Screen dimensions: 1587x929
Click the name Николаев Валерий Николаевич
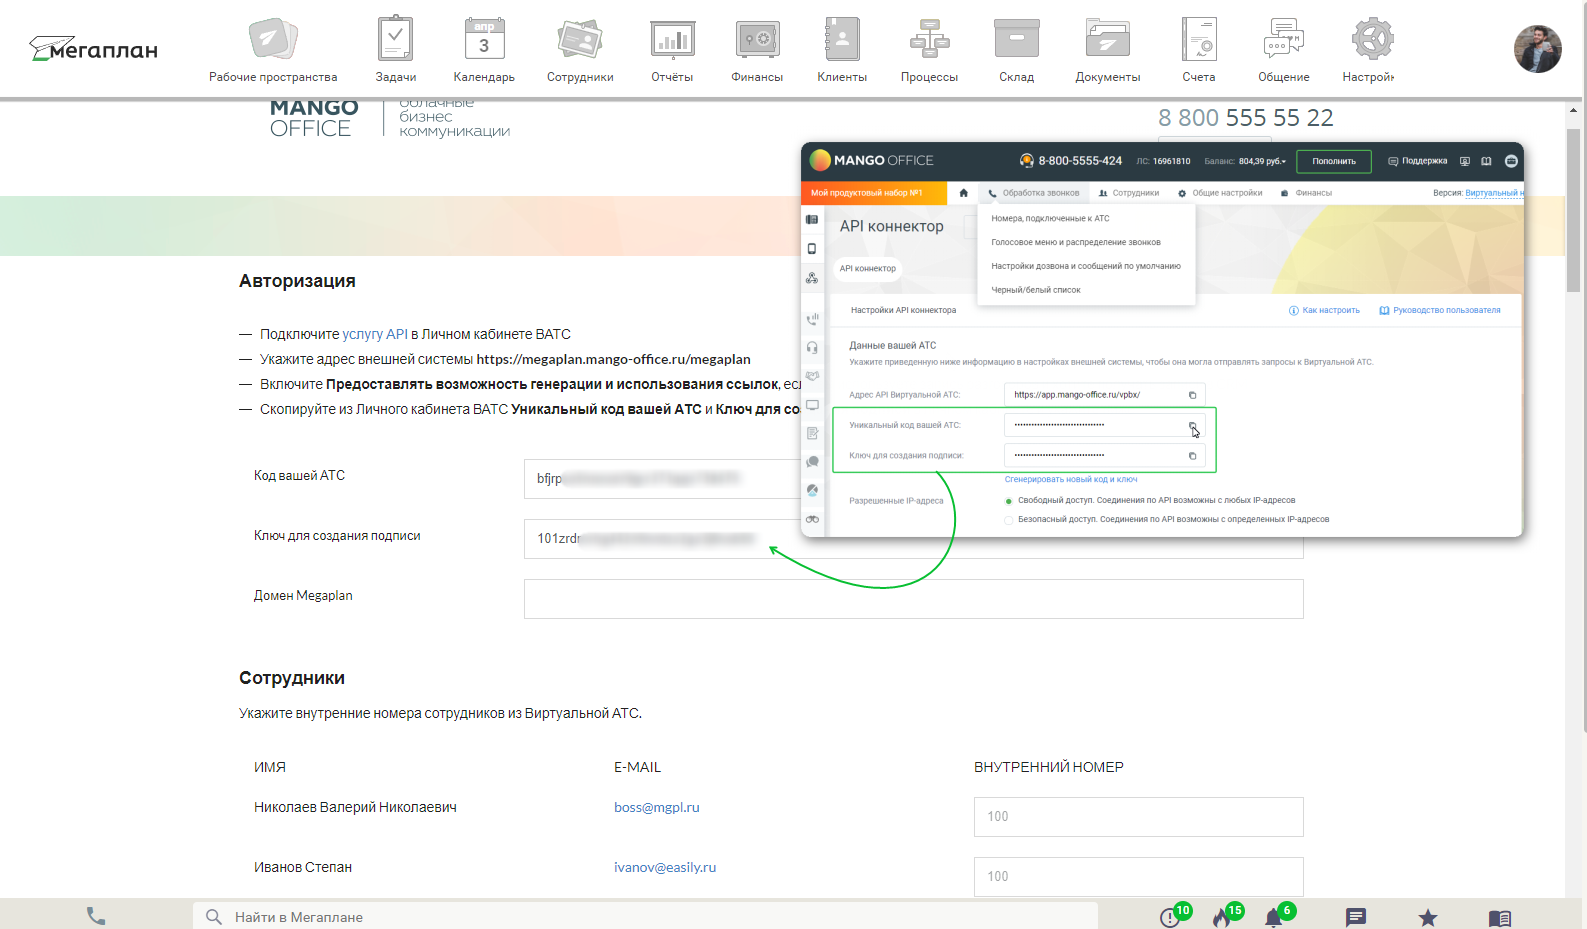click(355, 807)
